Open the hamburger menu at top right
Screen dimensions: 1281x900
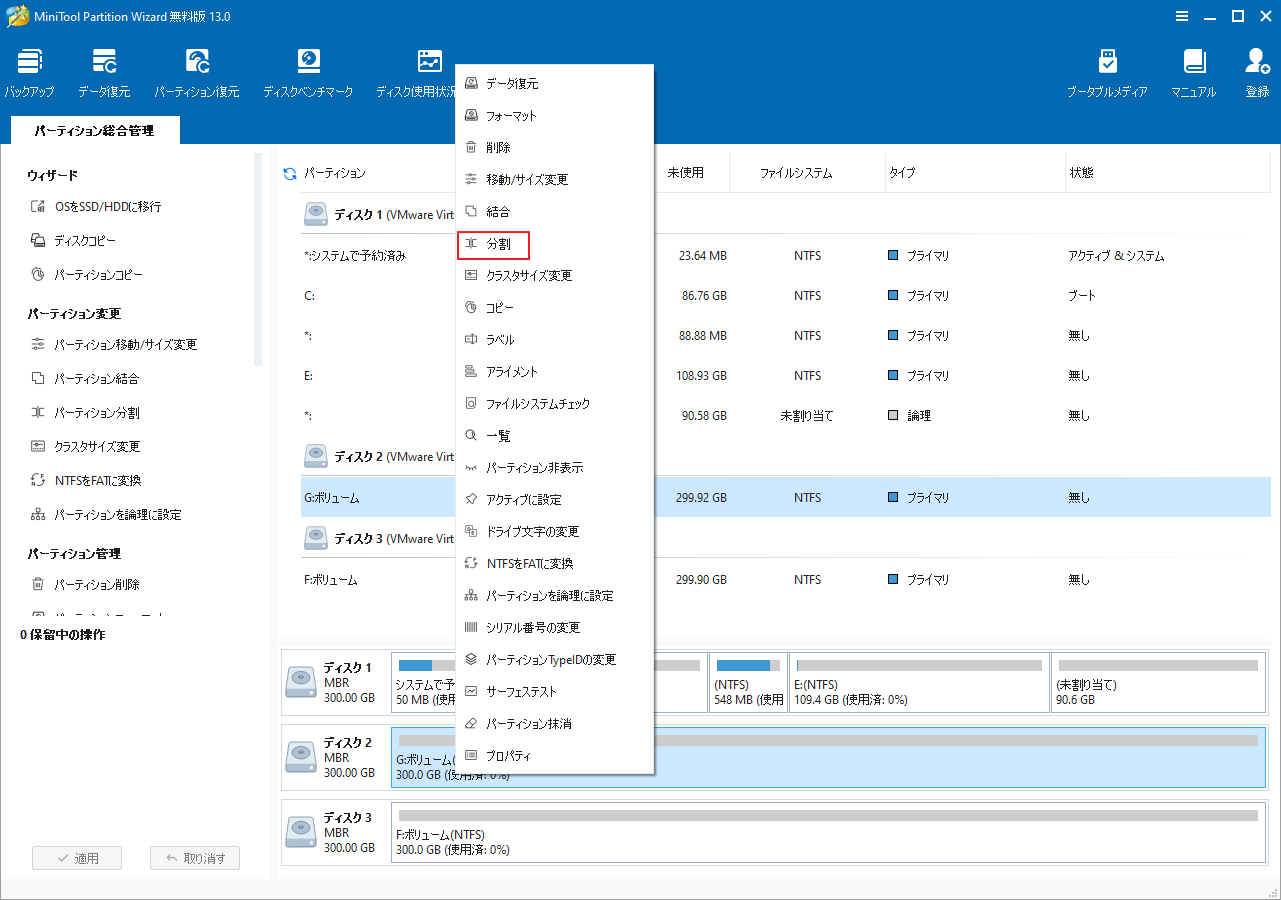click(1182, 16)
